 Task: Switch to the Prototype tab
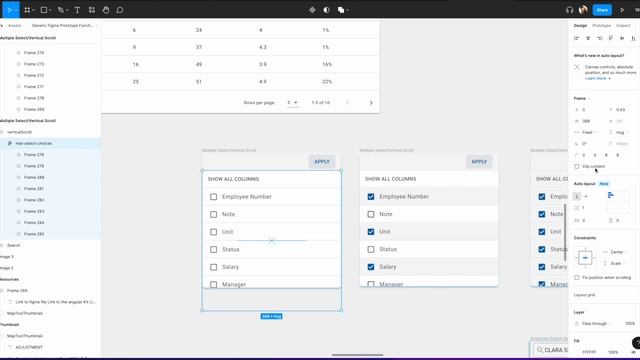click(x=602, y=26)
